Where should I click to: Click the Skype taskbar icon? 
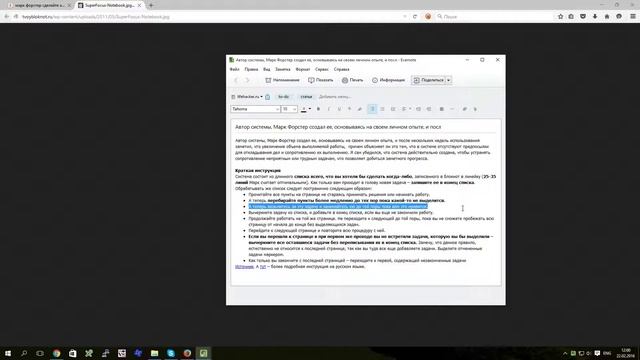tap(171, 353)
